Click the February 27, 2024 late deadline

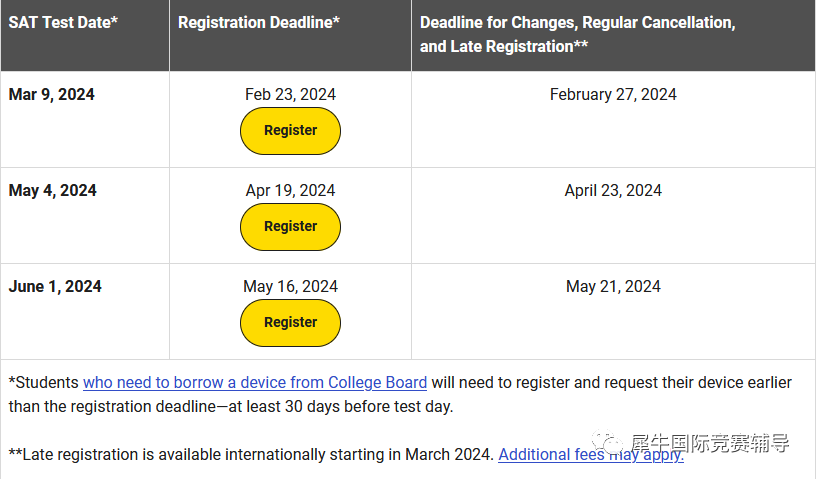tap(613, 95)
